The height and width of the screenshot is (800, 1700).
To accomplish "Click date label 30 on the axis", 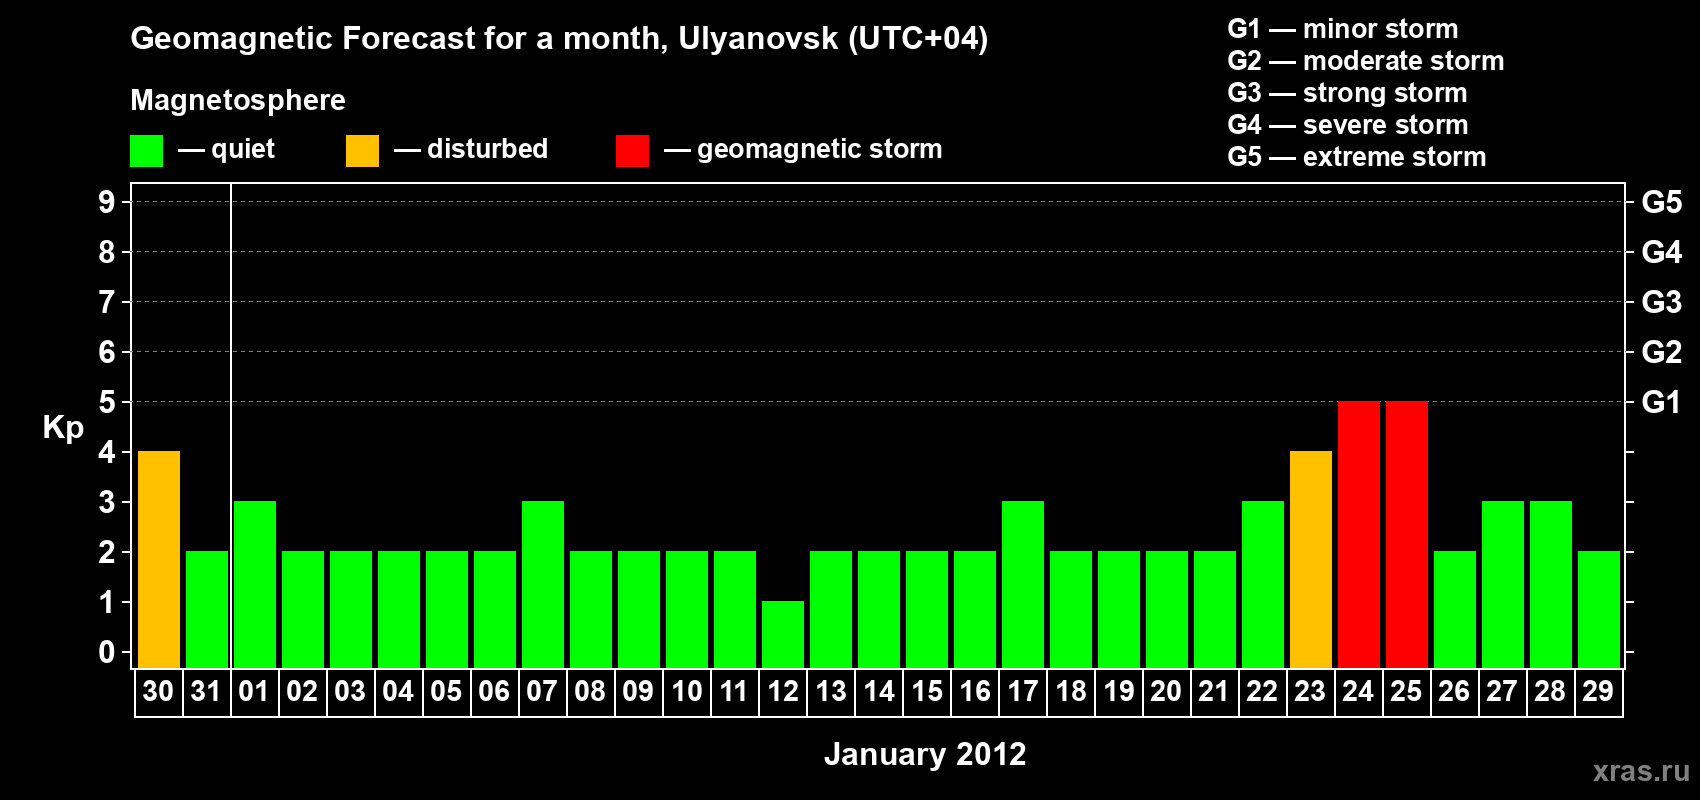I will click(x=158, y=691).
